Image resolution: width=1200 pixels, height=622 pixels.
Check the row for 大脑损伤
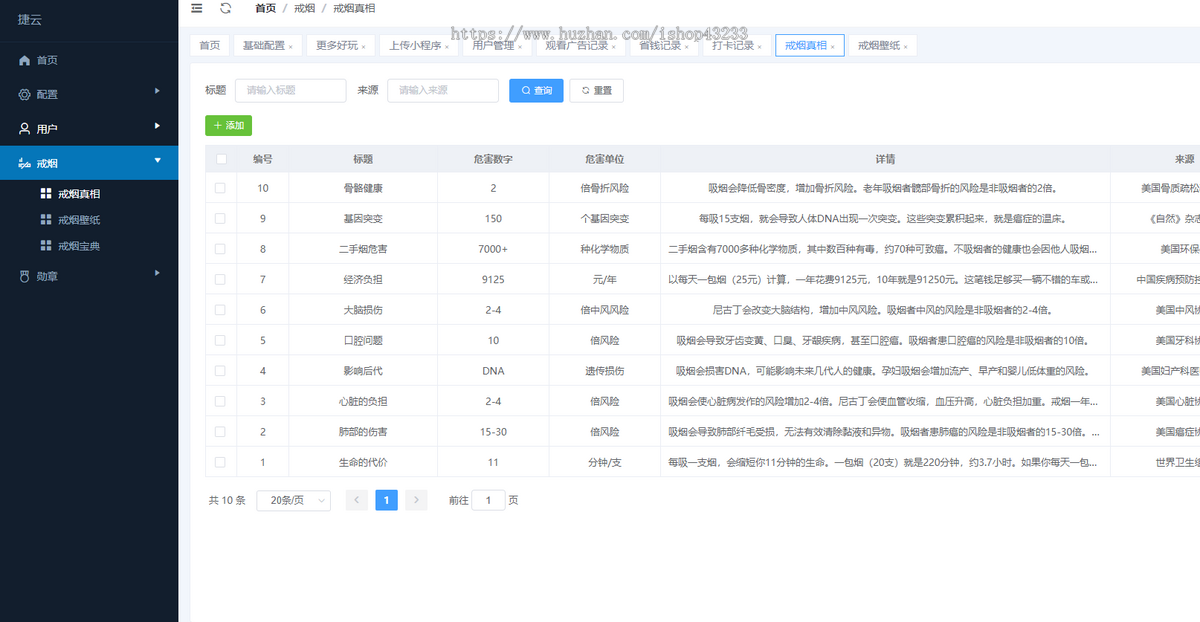(221, 310)
